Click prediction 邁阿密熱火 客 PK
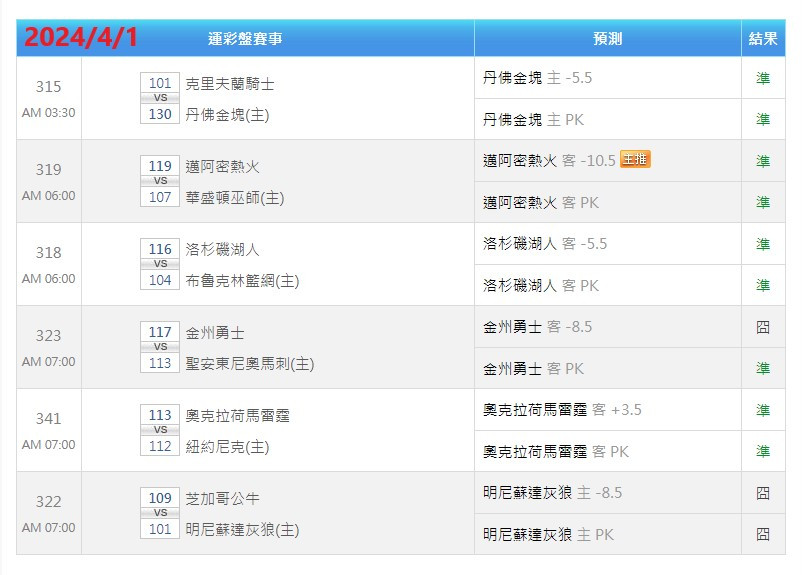802x575 pixels. tap(541, 203)
